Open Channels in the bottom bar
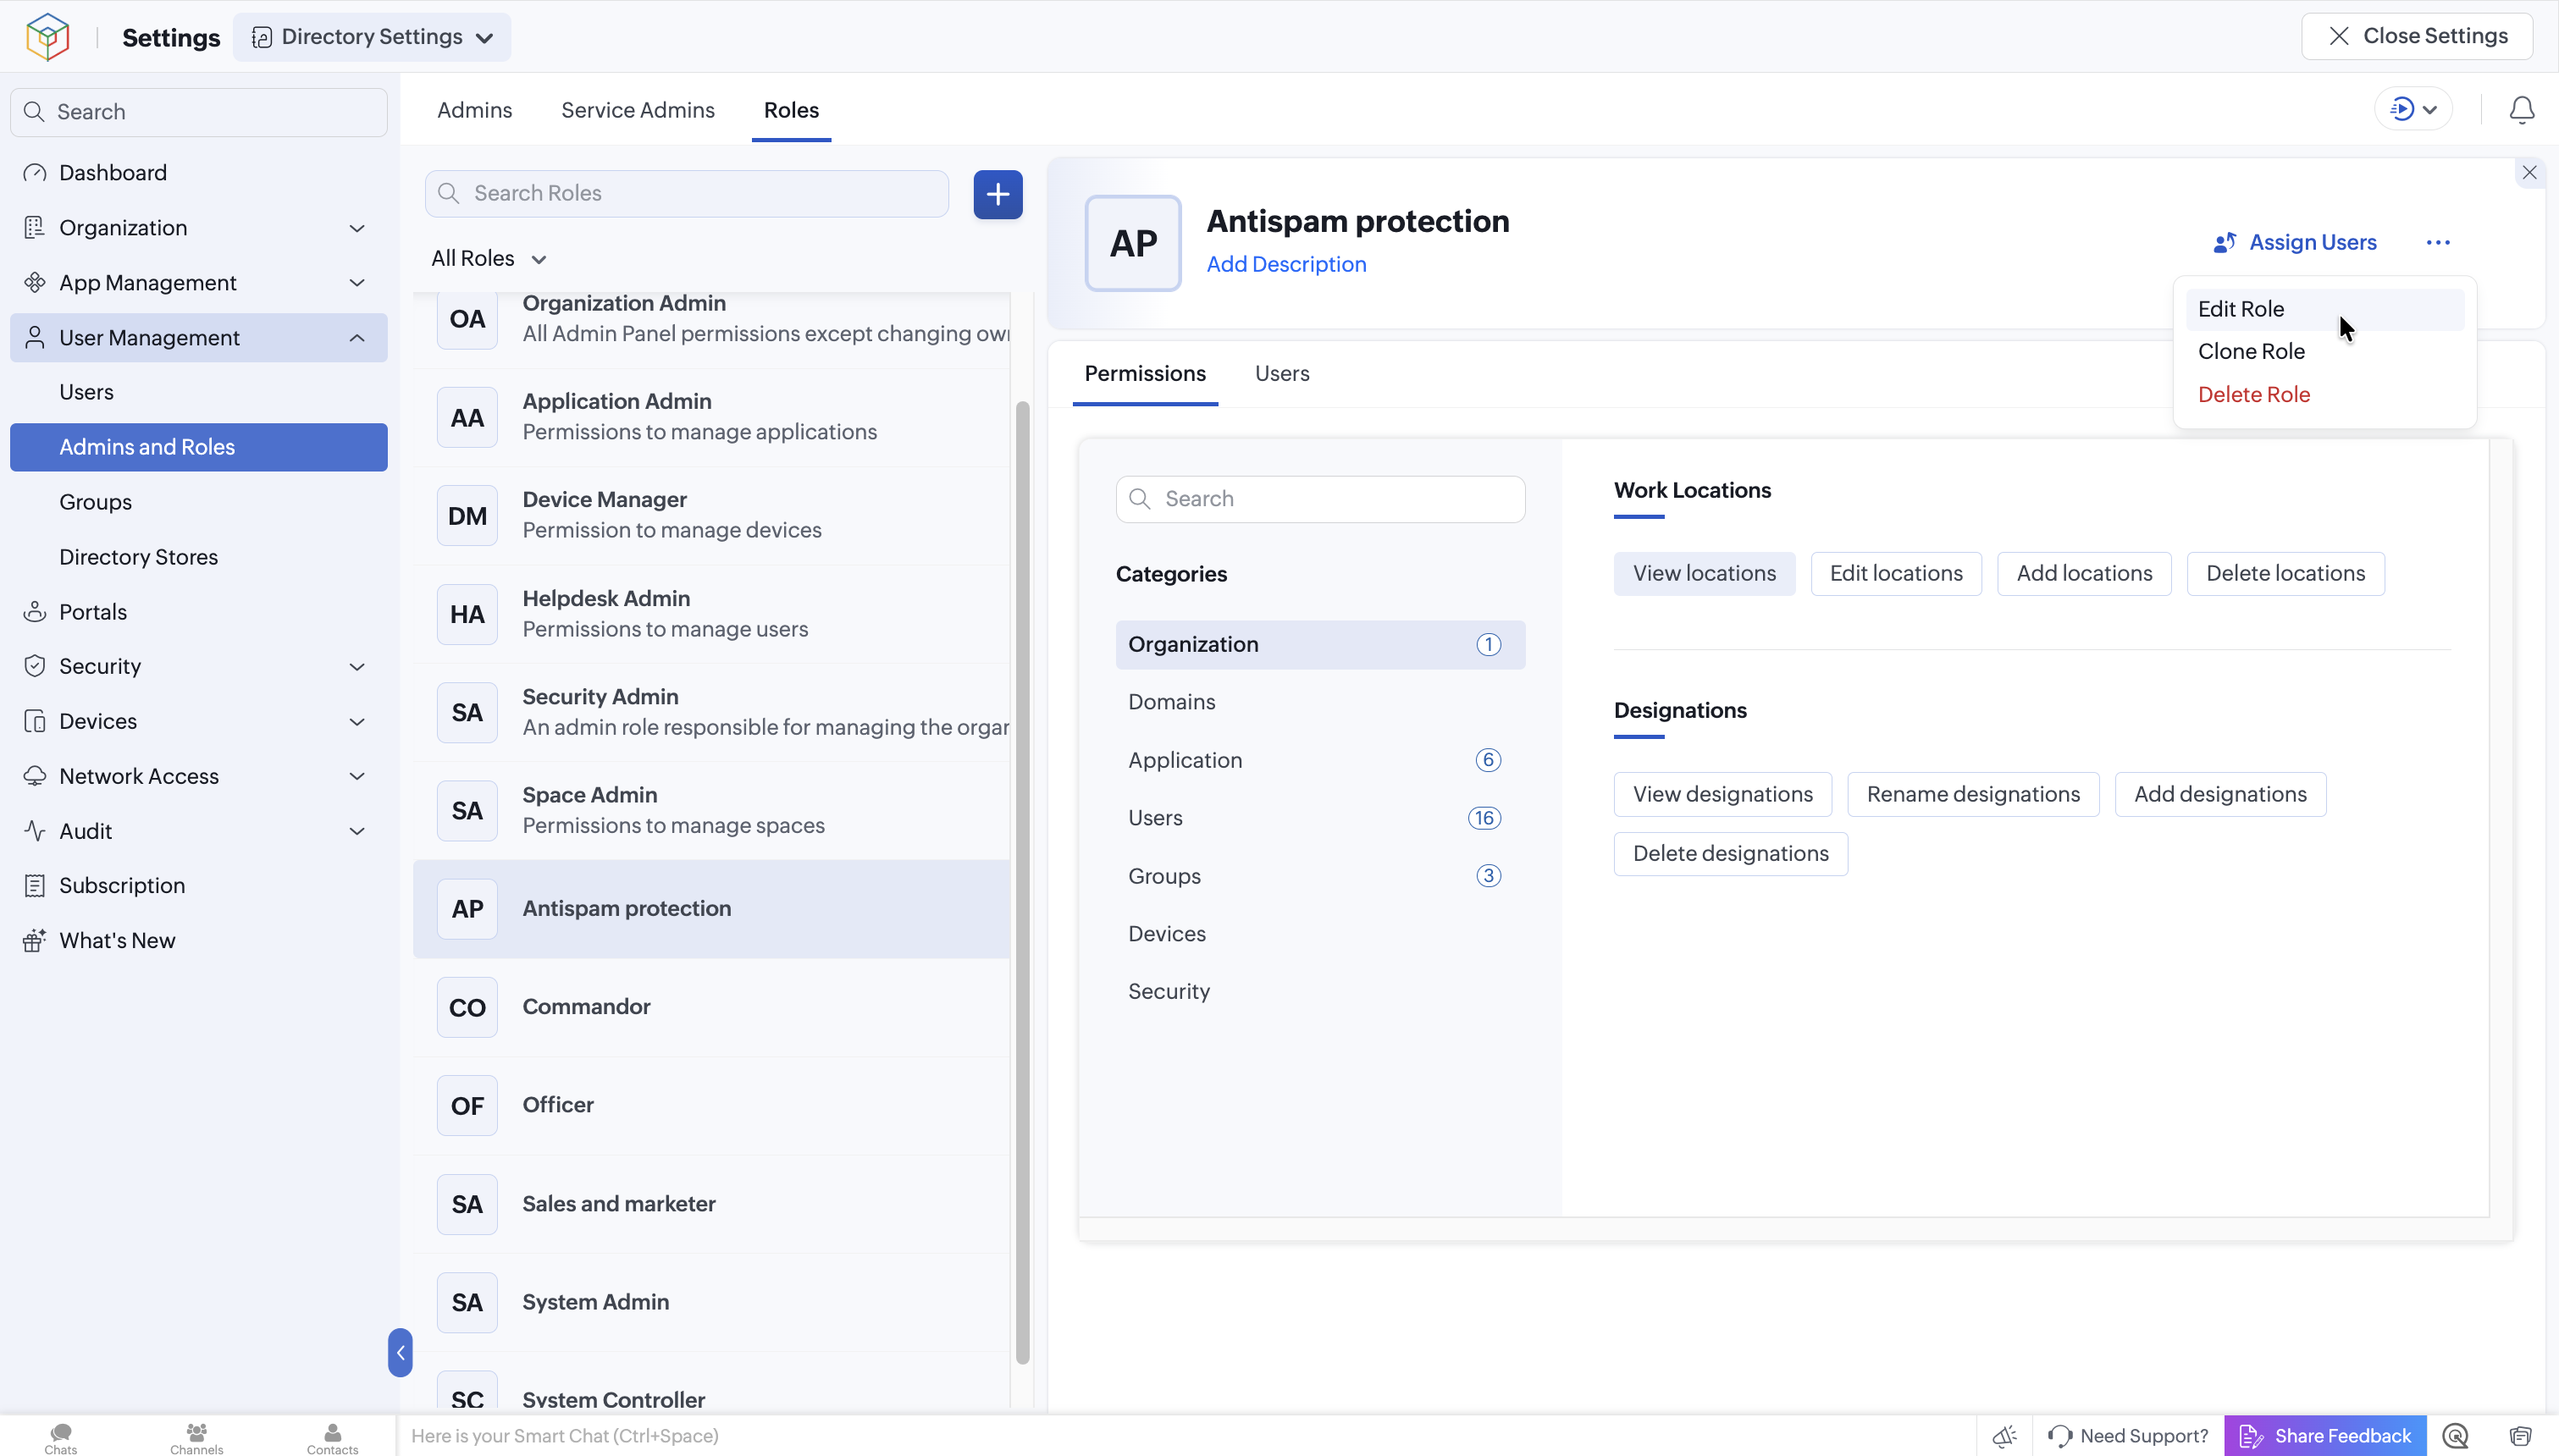The height and width of the screenshot is (1456, 2559). click(196, 1438)
